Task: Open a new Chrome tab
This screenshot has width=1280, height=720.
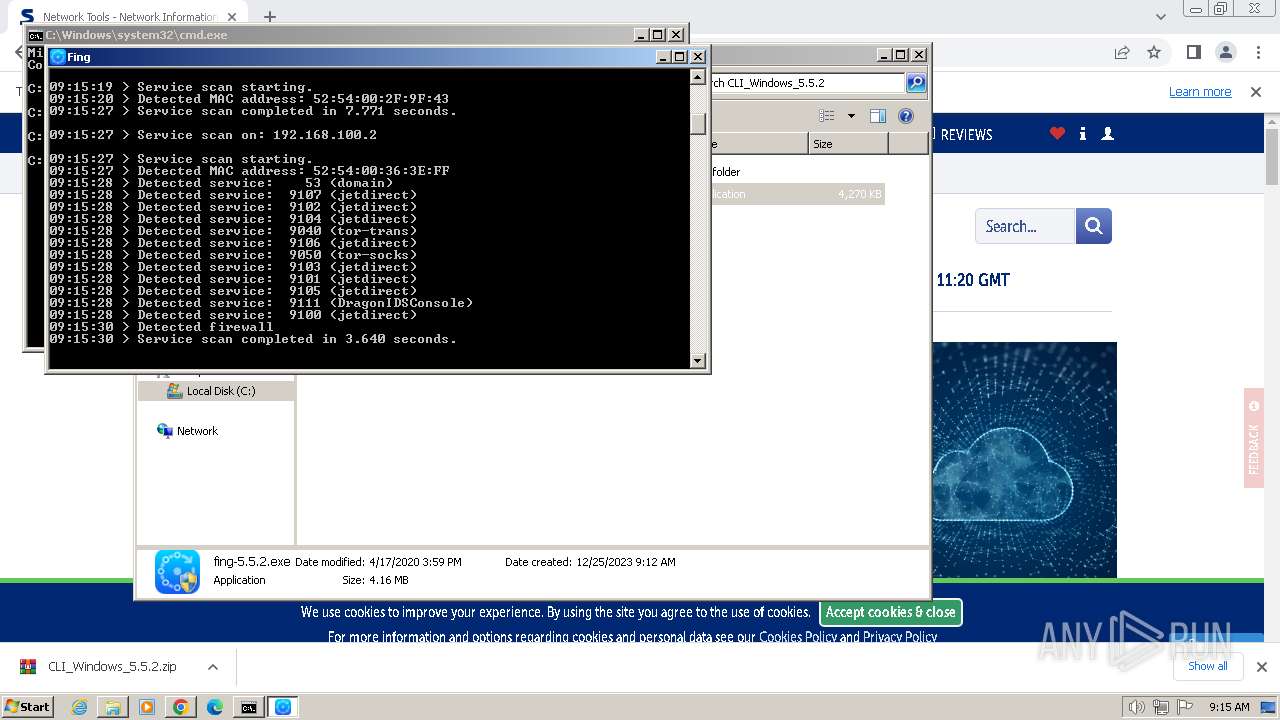Action: click(x=269, y=16)
